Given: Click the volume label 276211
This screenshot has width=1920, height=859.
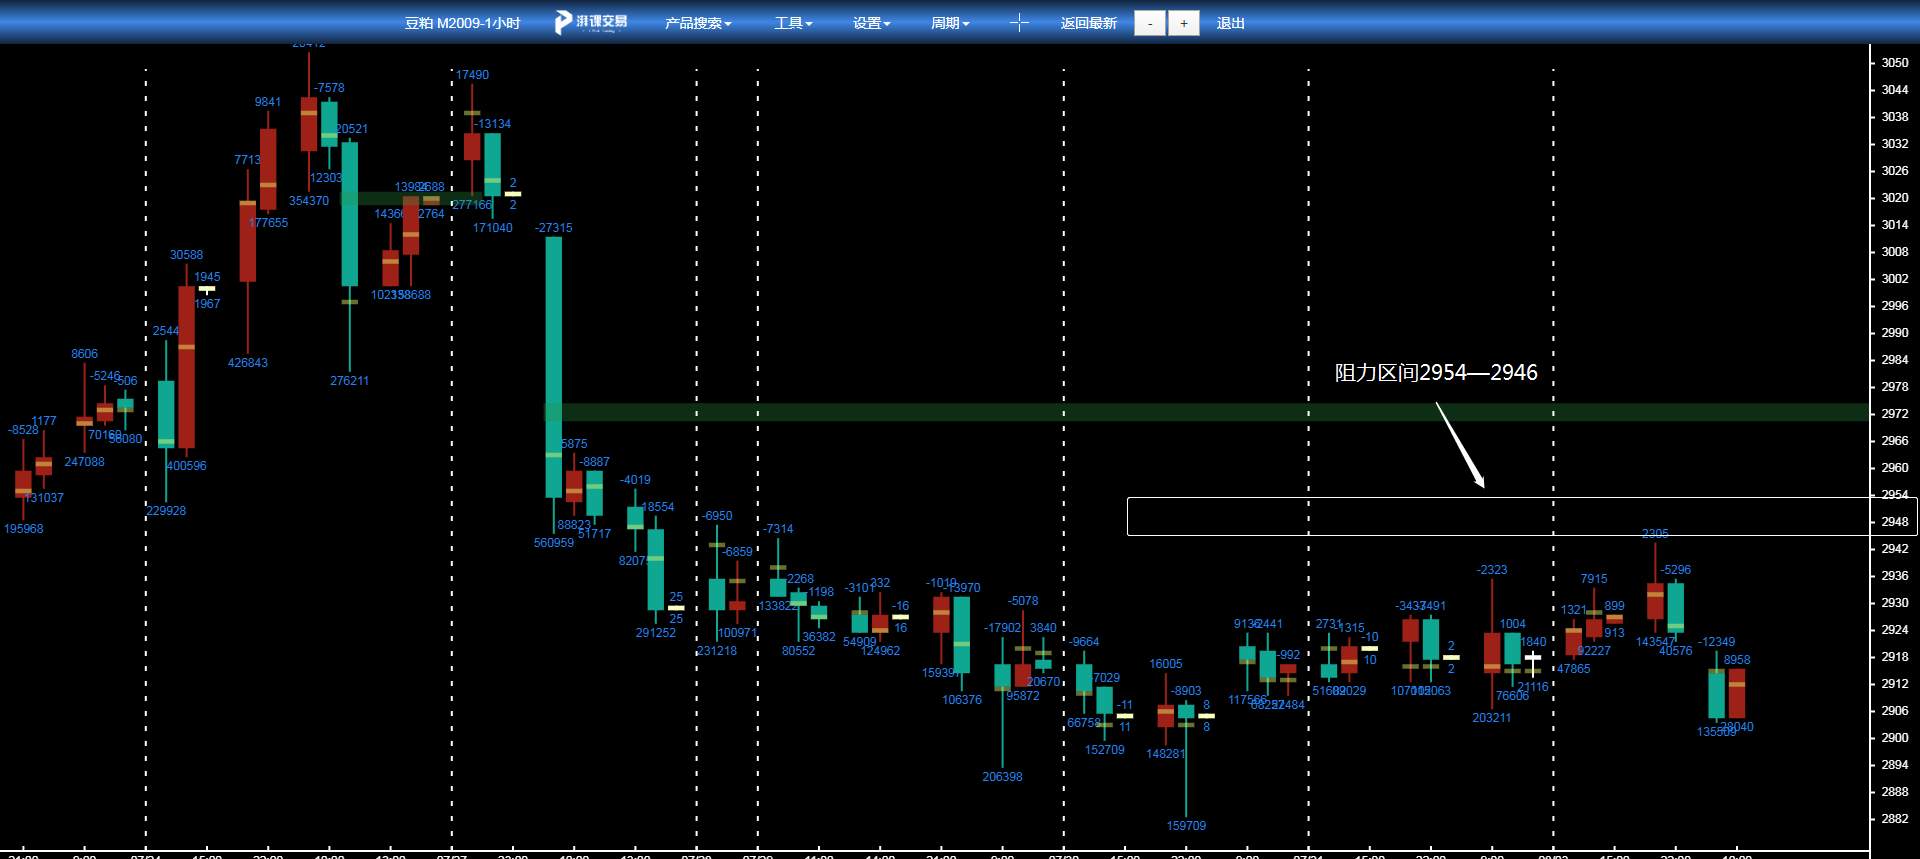Looking at the screenshot, I should [x=349, y=381].
